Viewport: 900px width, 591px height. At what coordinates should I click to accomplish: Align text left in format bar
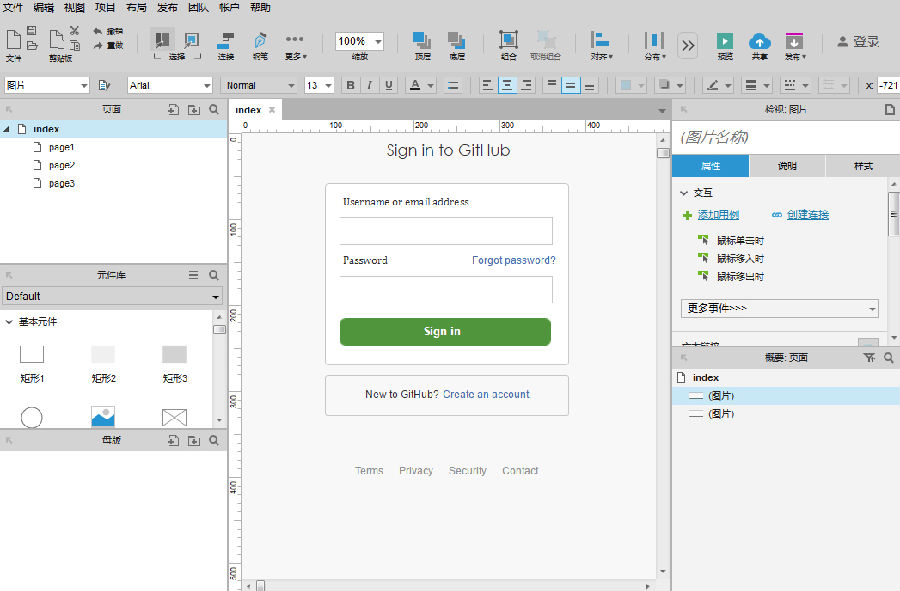tap(487, 85)
